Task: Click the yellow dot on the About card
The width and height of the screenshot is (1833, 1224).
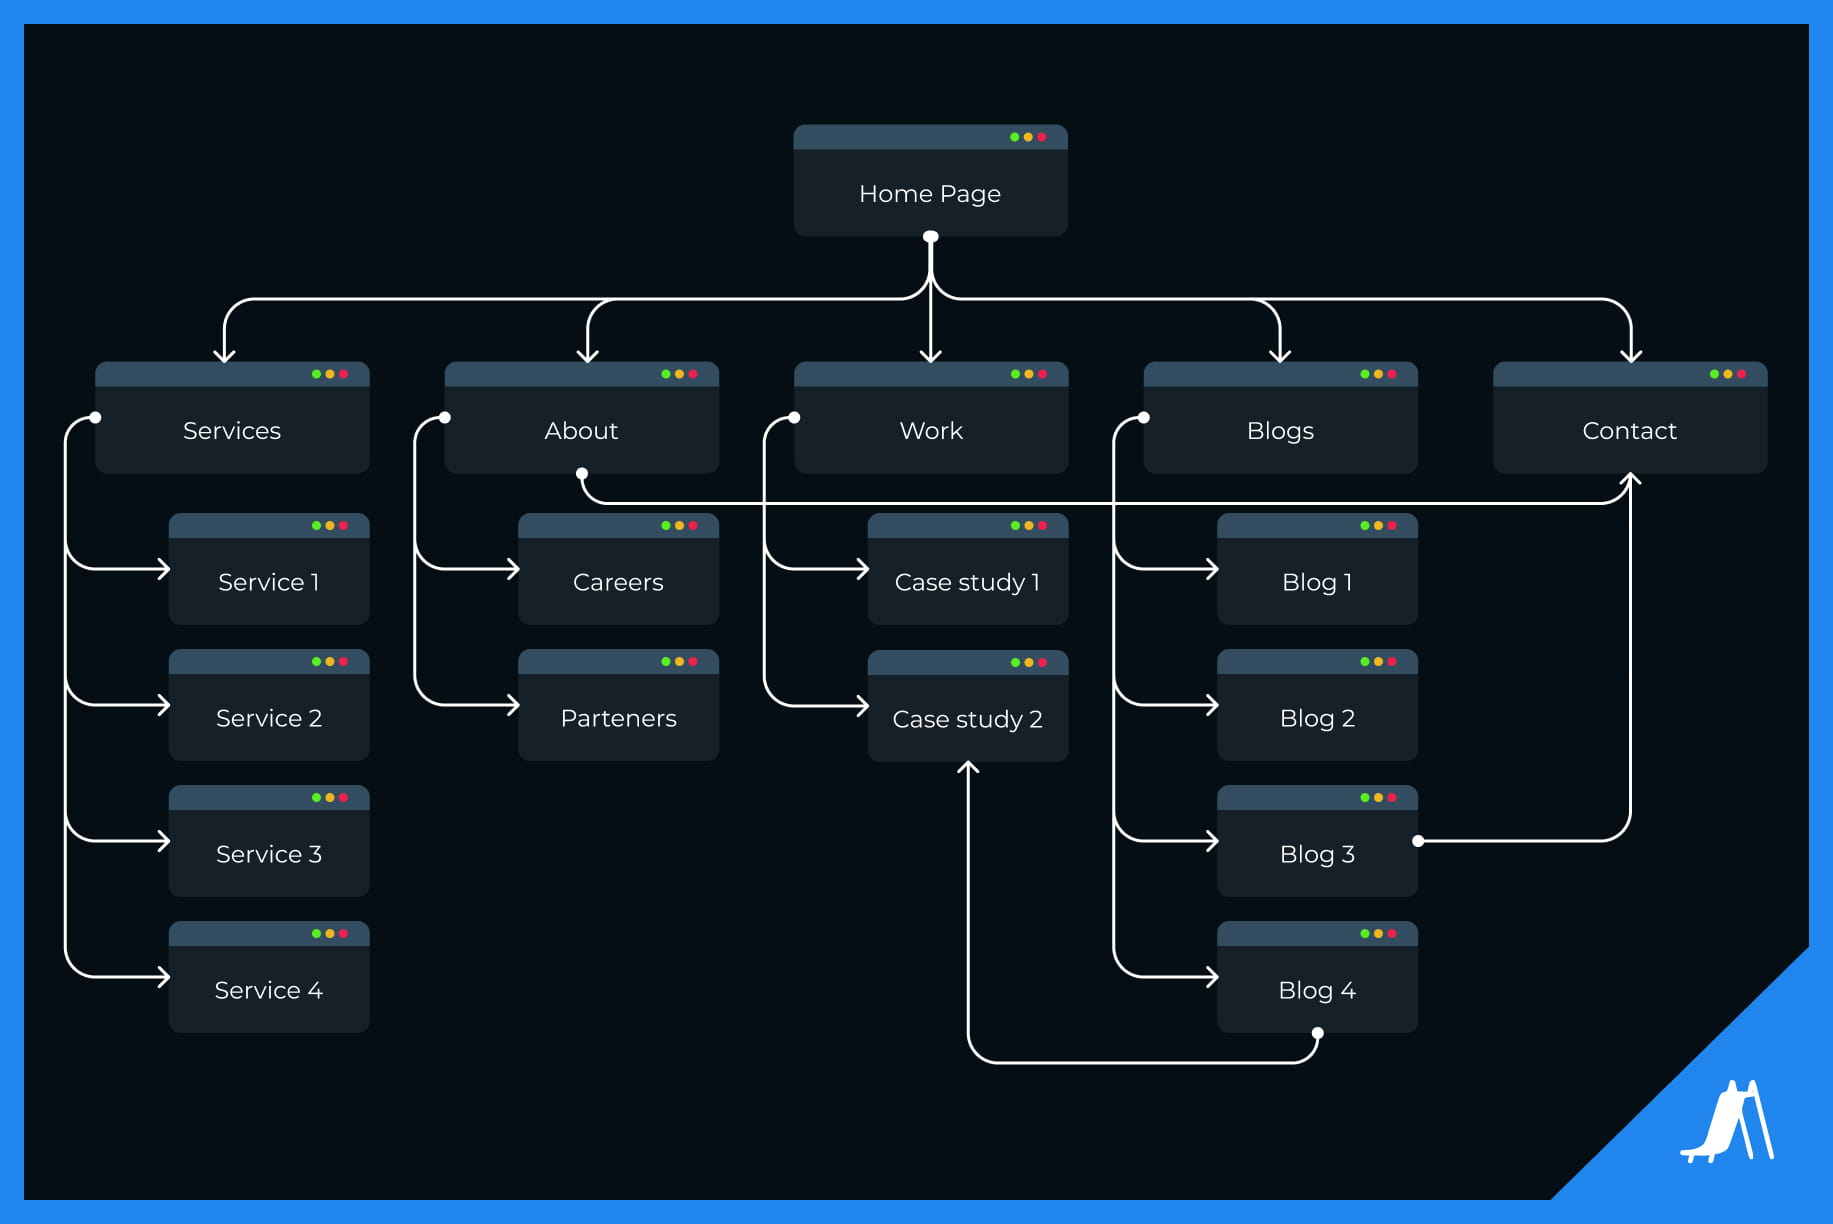Action: [681, 373]
